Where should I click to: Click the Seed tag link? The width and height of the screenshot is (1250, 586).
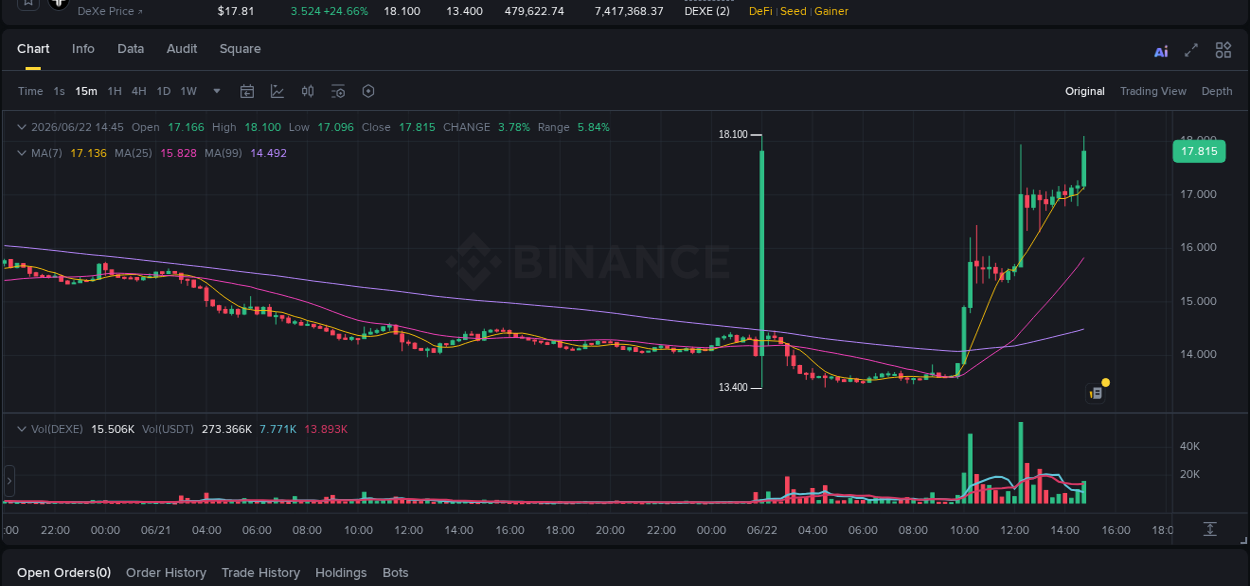[x=793, y=11]
